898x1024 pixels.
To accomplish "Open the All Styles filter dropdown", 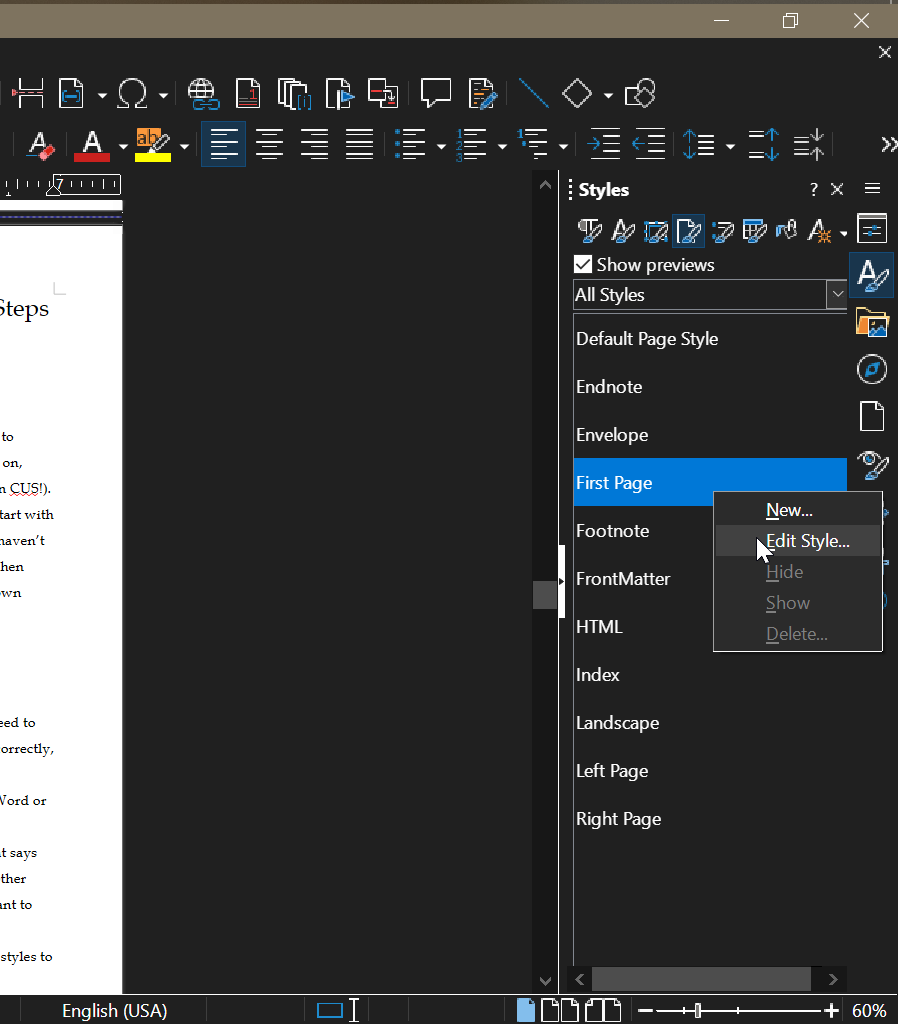I will coord(837,295).
